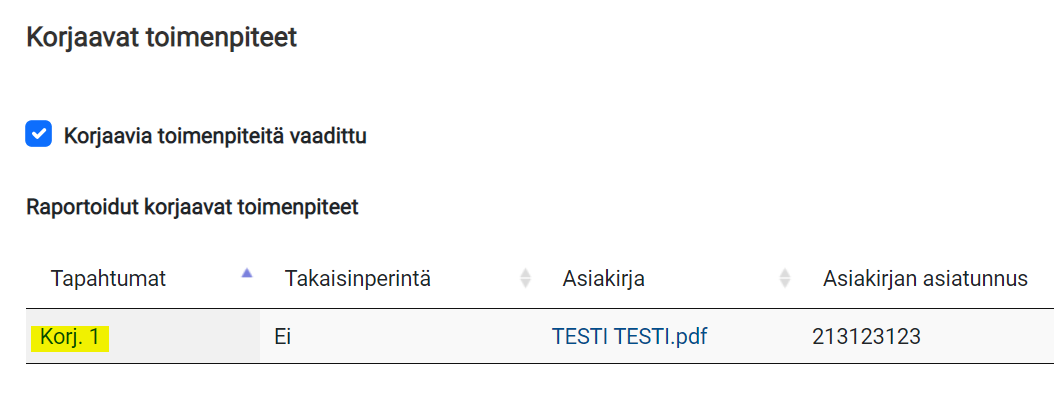Click the checkmark inside the blue checkbox
1054x393 pixels.
point(38,134)
